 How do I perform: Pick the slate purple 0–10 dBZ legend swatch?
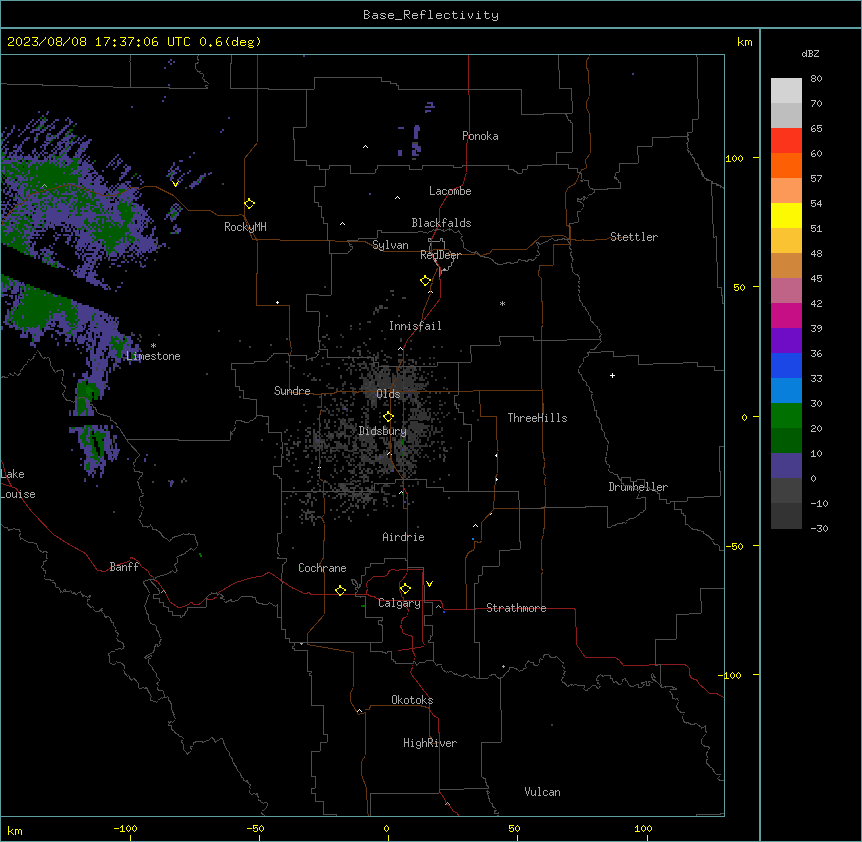point(786,466)
